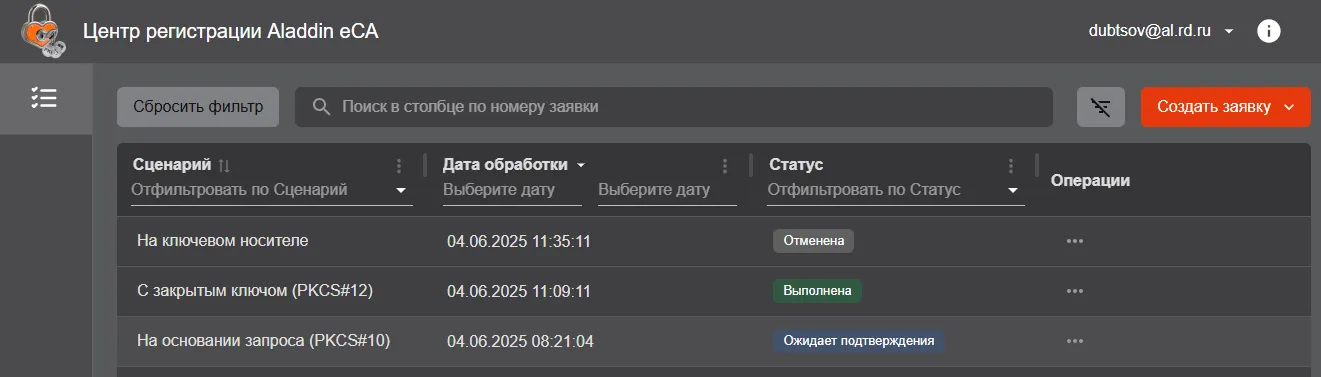Open operations menu for На основании запроса row
The height and width of the screenshot is (377, 1321).
1075,341
